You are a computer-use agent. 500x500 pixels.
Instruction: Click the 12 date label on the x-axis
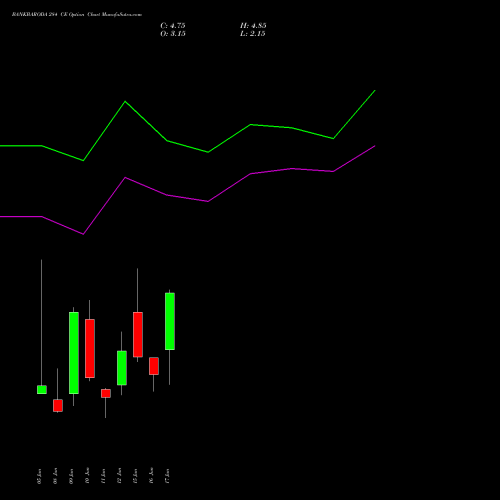tap(119, 476)
